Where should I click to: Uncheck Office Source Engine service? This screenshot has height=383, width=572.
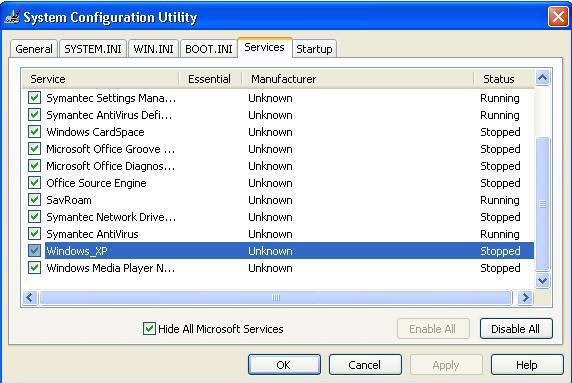tap(34, 183)
